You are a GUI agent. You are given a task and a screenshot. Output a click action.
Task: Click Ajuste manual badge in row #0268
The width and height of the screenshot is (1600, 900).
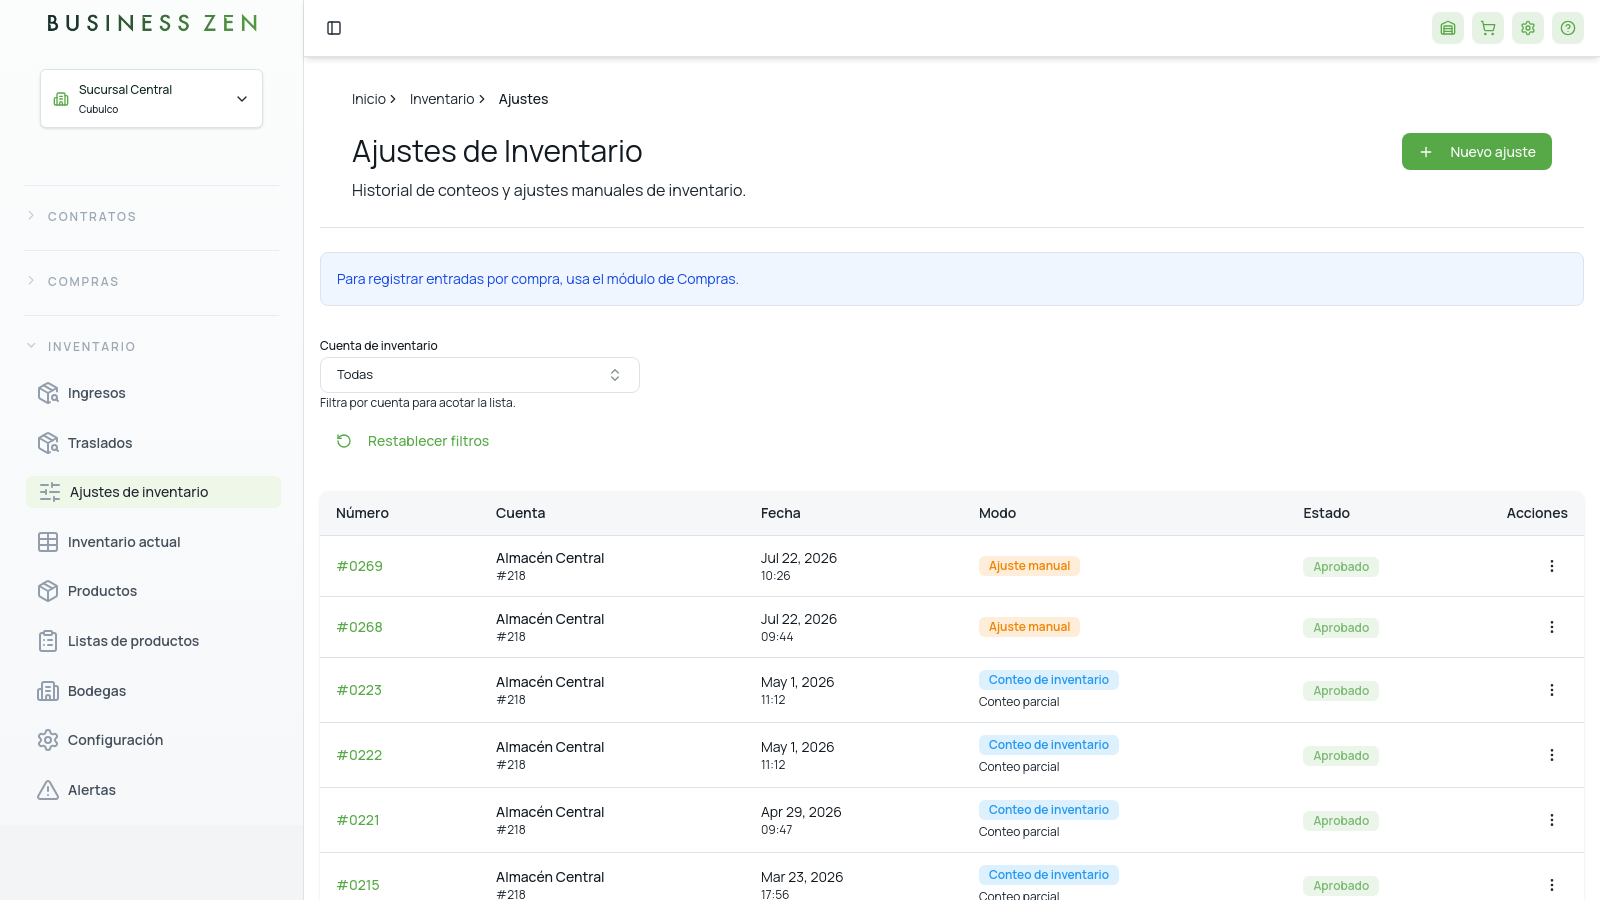tap(1029, 627)
